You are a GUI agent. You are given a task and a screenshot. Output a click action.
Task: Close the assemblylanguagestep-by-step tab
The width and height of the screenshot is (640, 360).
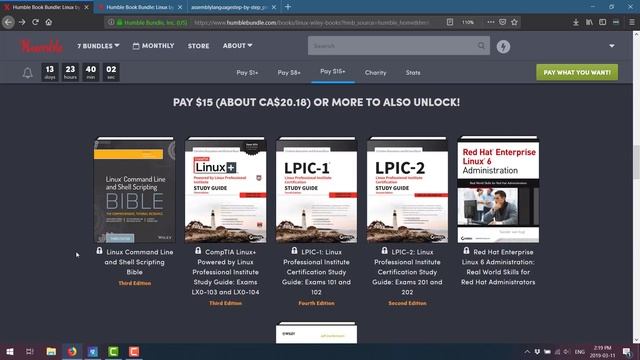click(273, 7)
